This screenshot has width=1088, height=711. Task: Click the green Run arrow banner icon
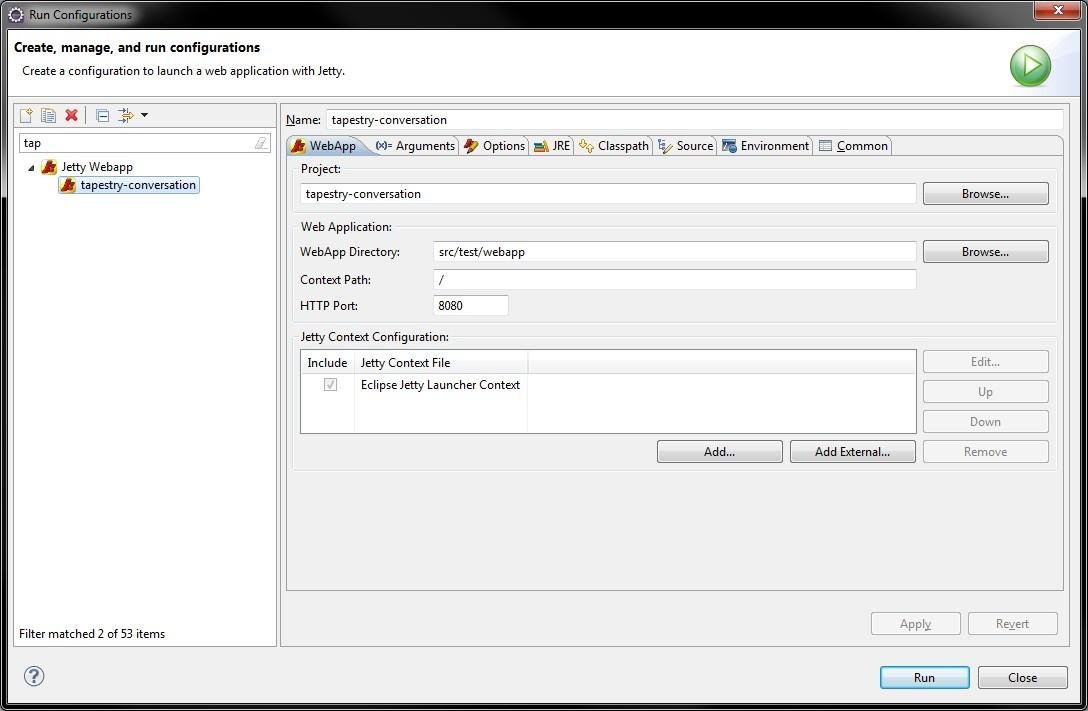coord(1030,66)
